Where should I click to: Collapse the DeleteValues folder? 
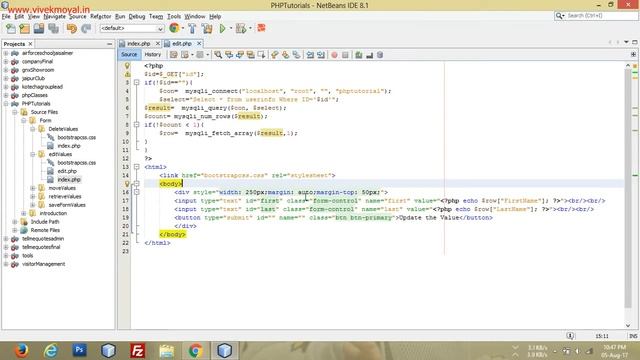[x=33, y=129]
